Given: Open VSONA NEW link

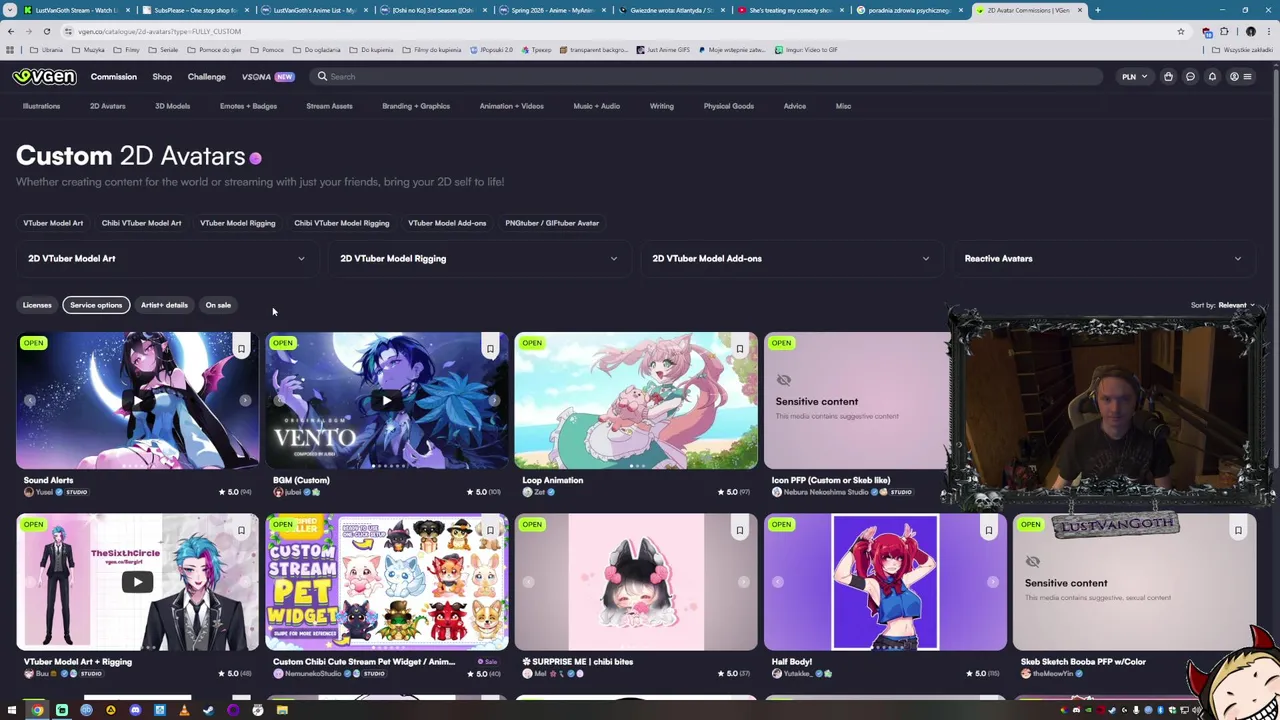Looking at the screenshot, I should 267,77.
